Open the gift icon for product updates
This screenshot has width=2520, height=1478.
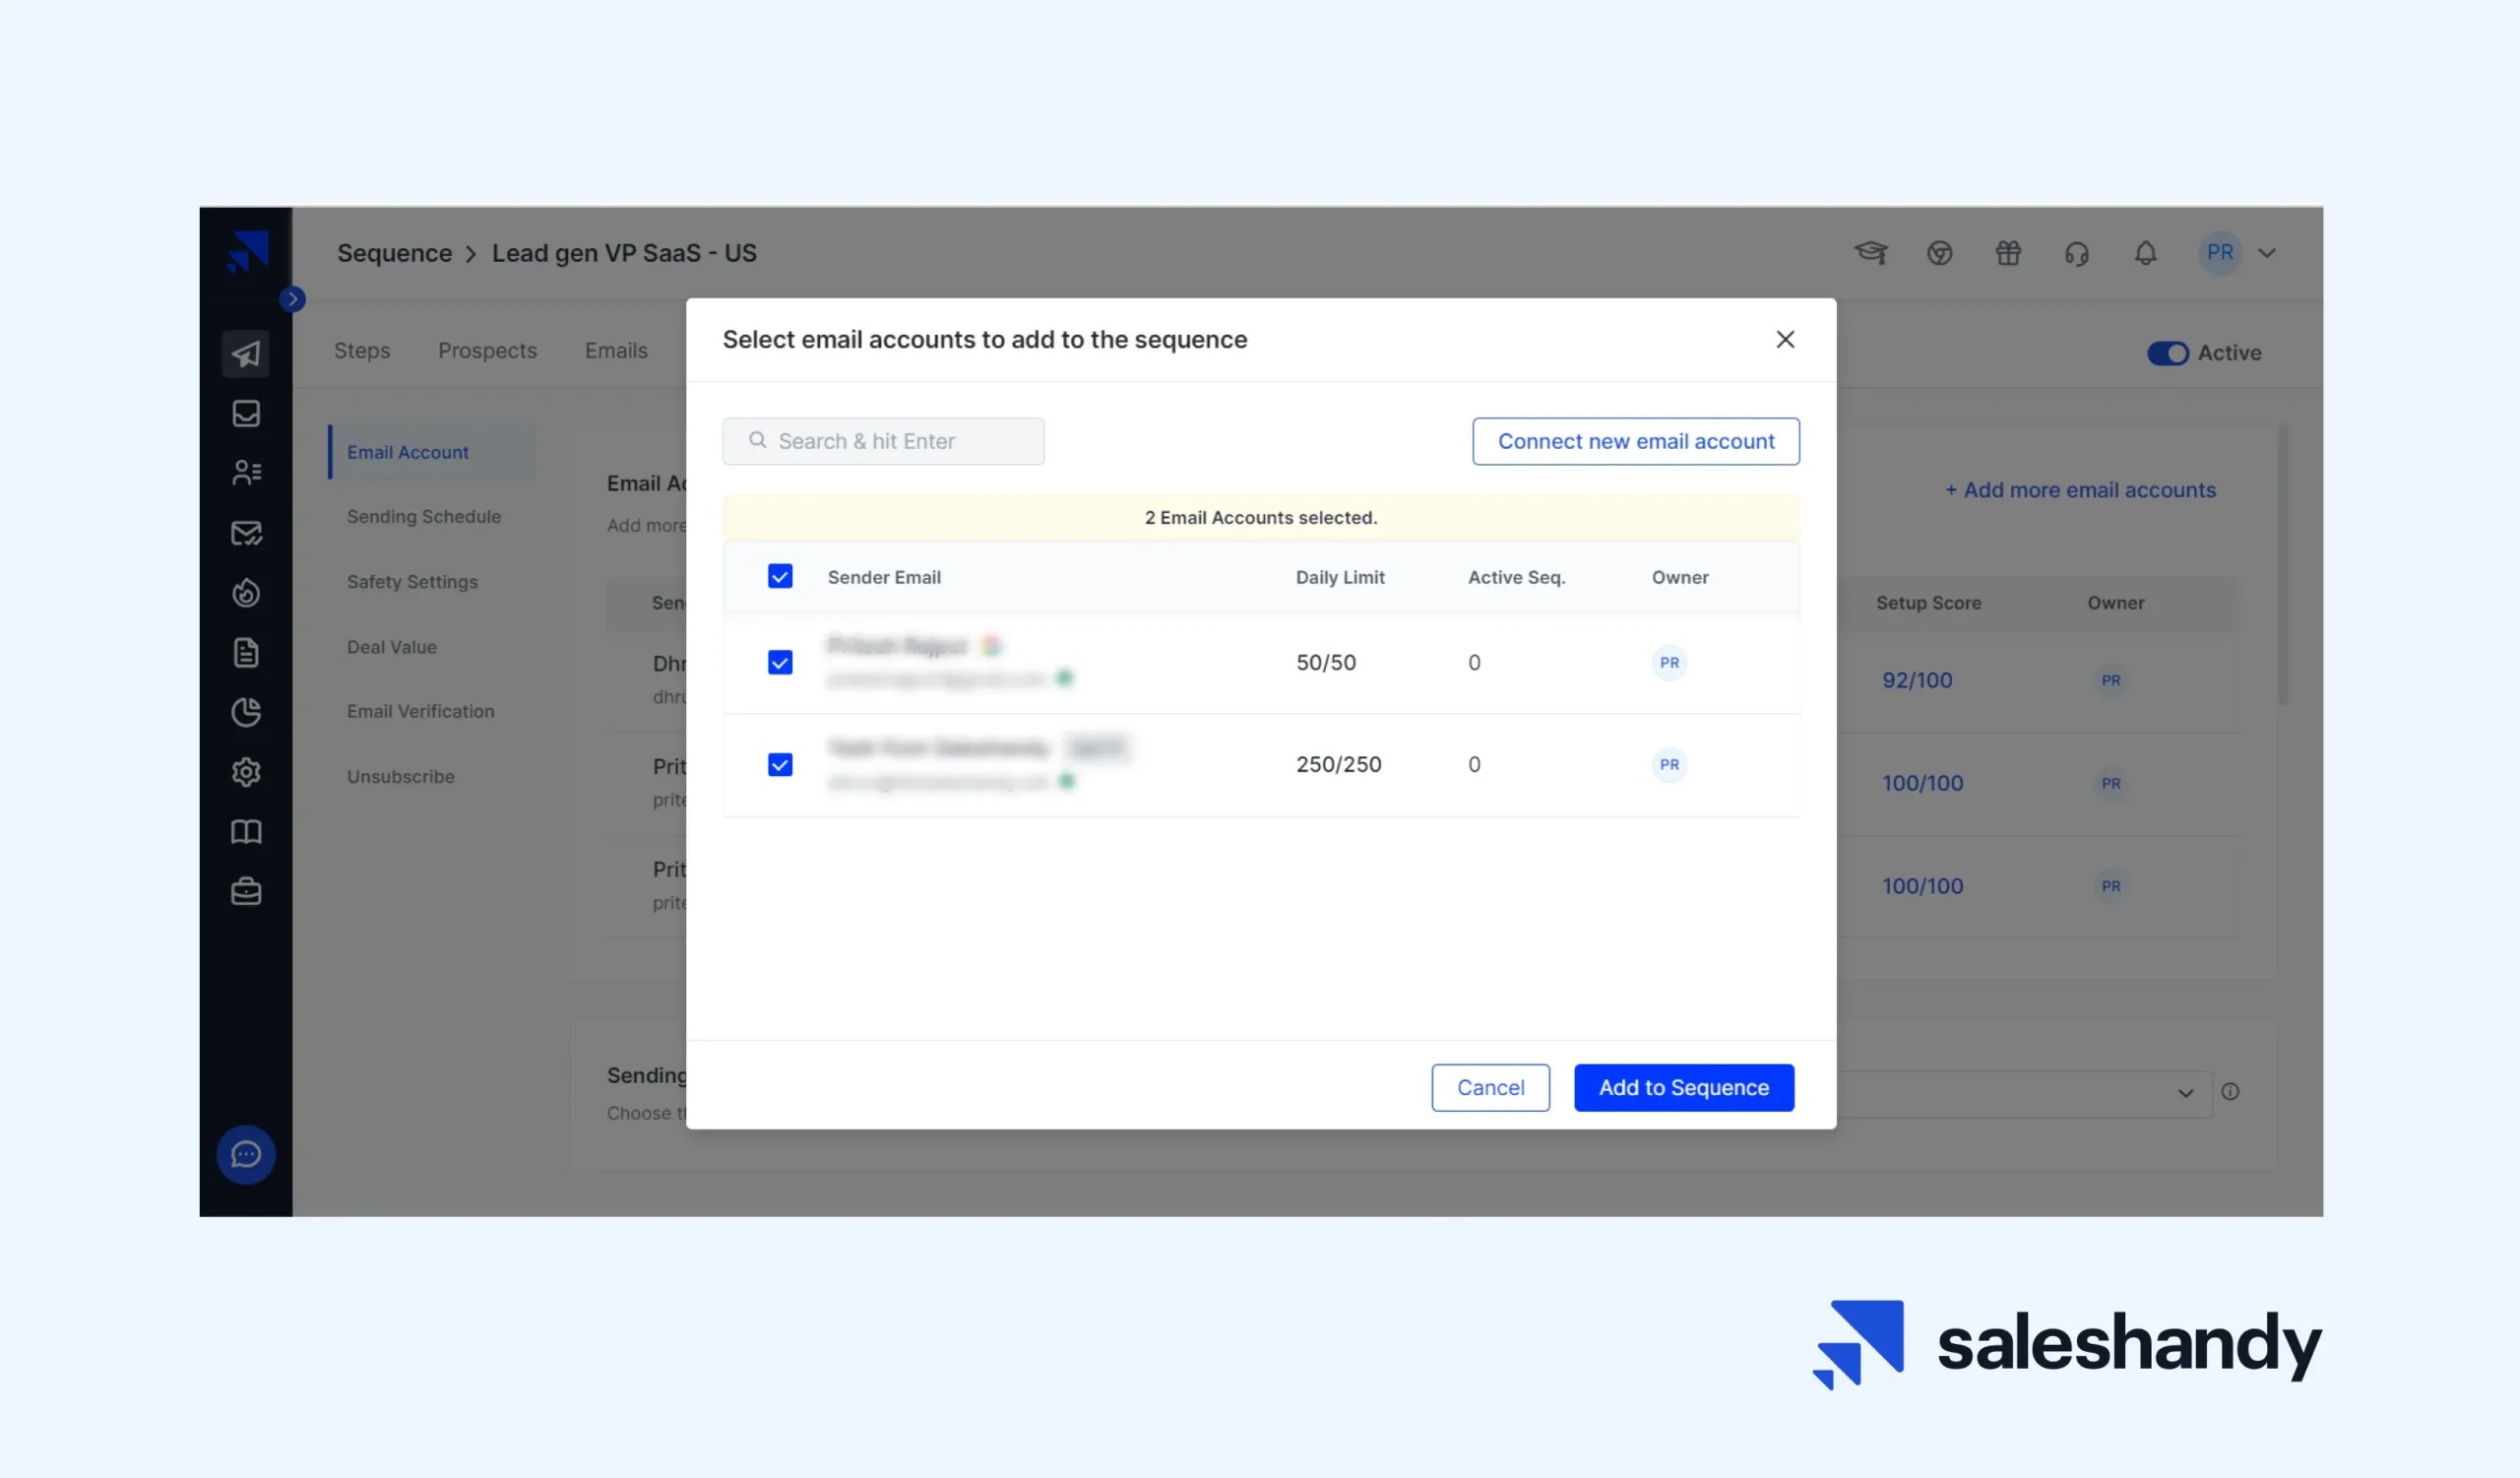(x=2009, y=253)
